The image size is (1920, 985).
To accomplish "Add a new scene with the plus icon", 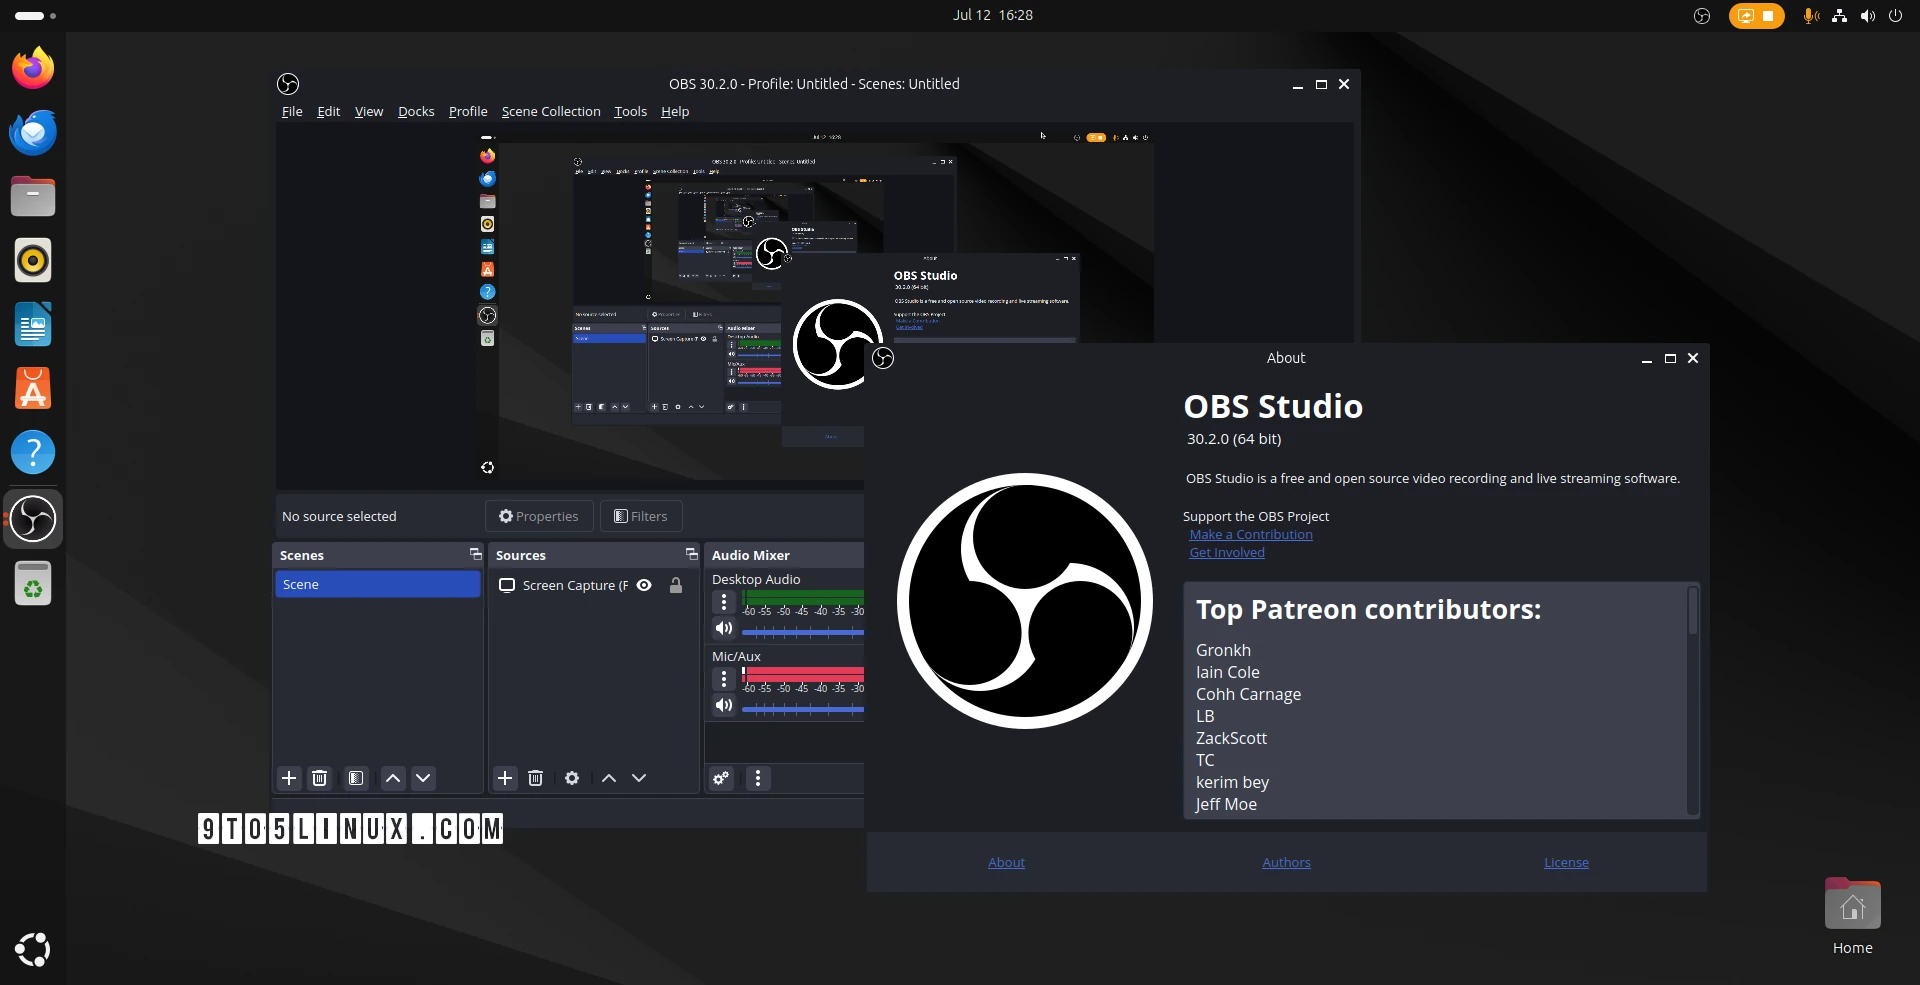I will (x=289, y=778).
